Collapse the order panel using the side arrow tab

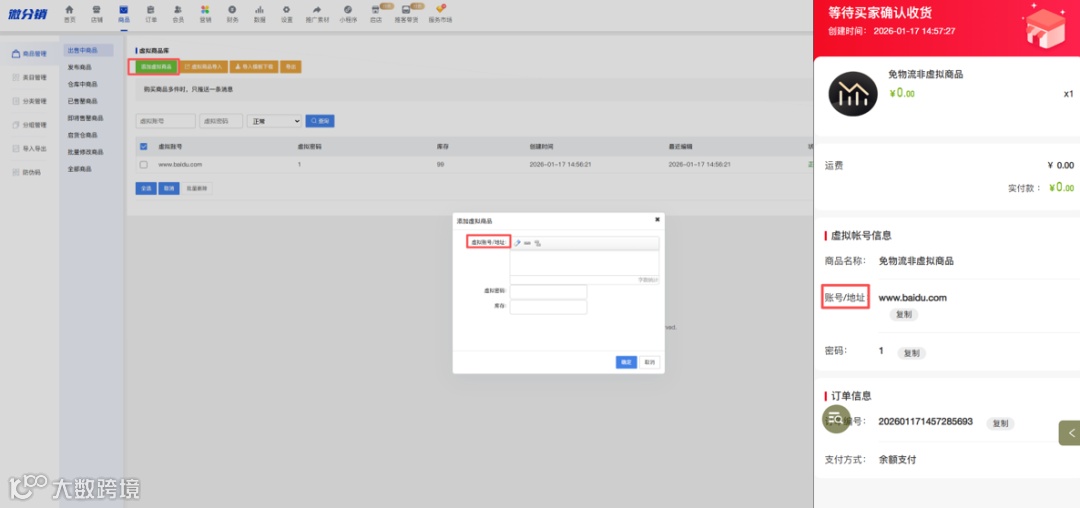click(1070, 432)
